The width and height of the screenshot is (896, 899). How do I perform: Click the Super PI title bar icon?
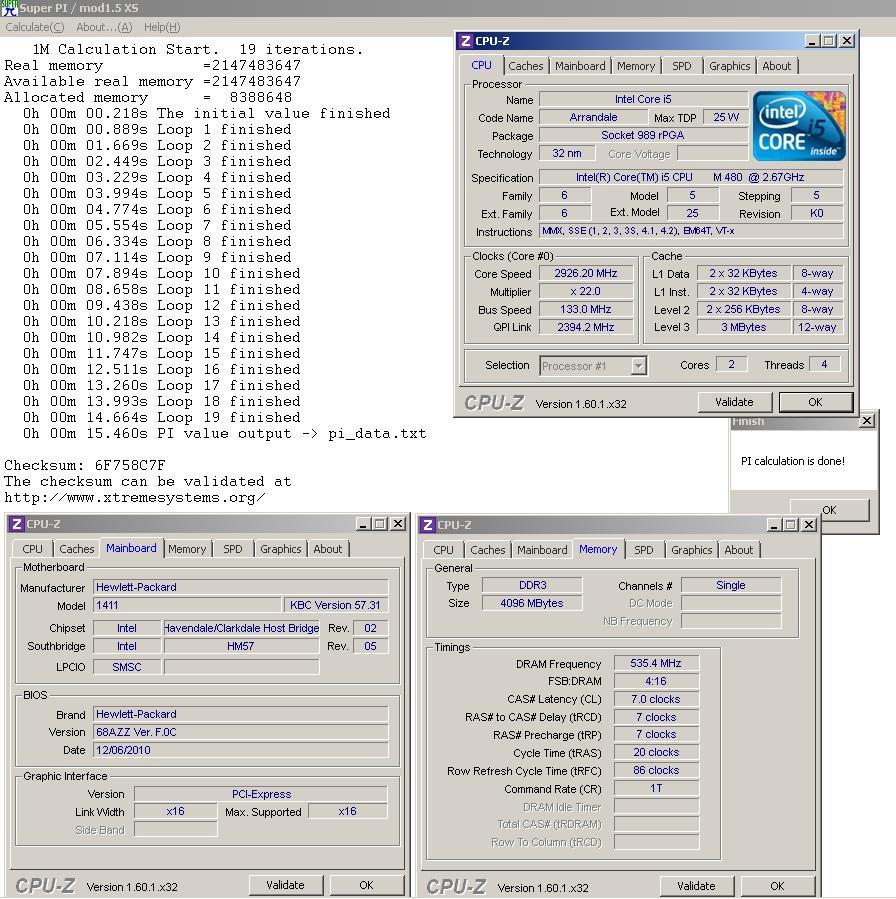pos(9,8)
